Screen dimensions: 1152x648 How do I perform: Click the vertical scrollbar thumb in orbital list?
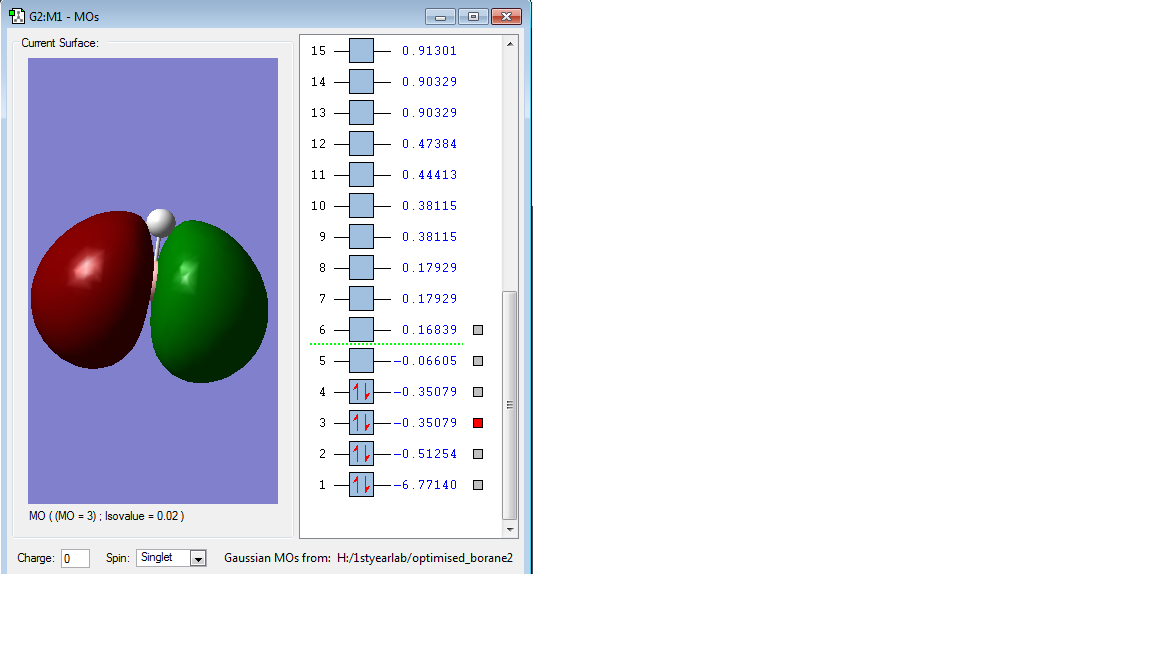click(510, 405)
